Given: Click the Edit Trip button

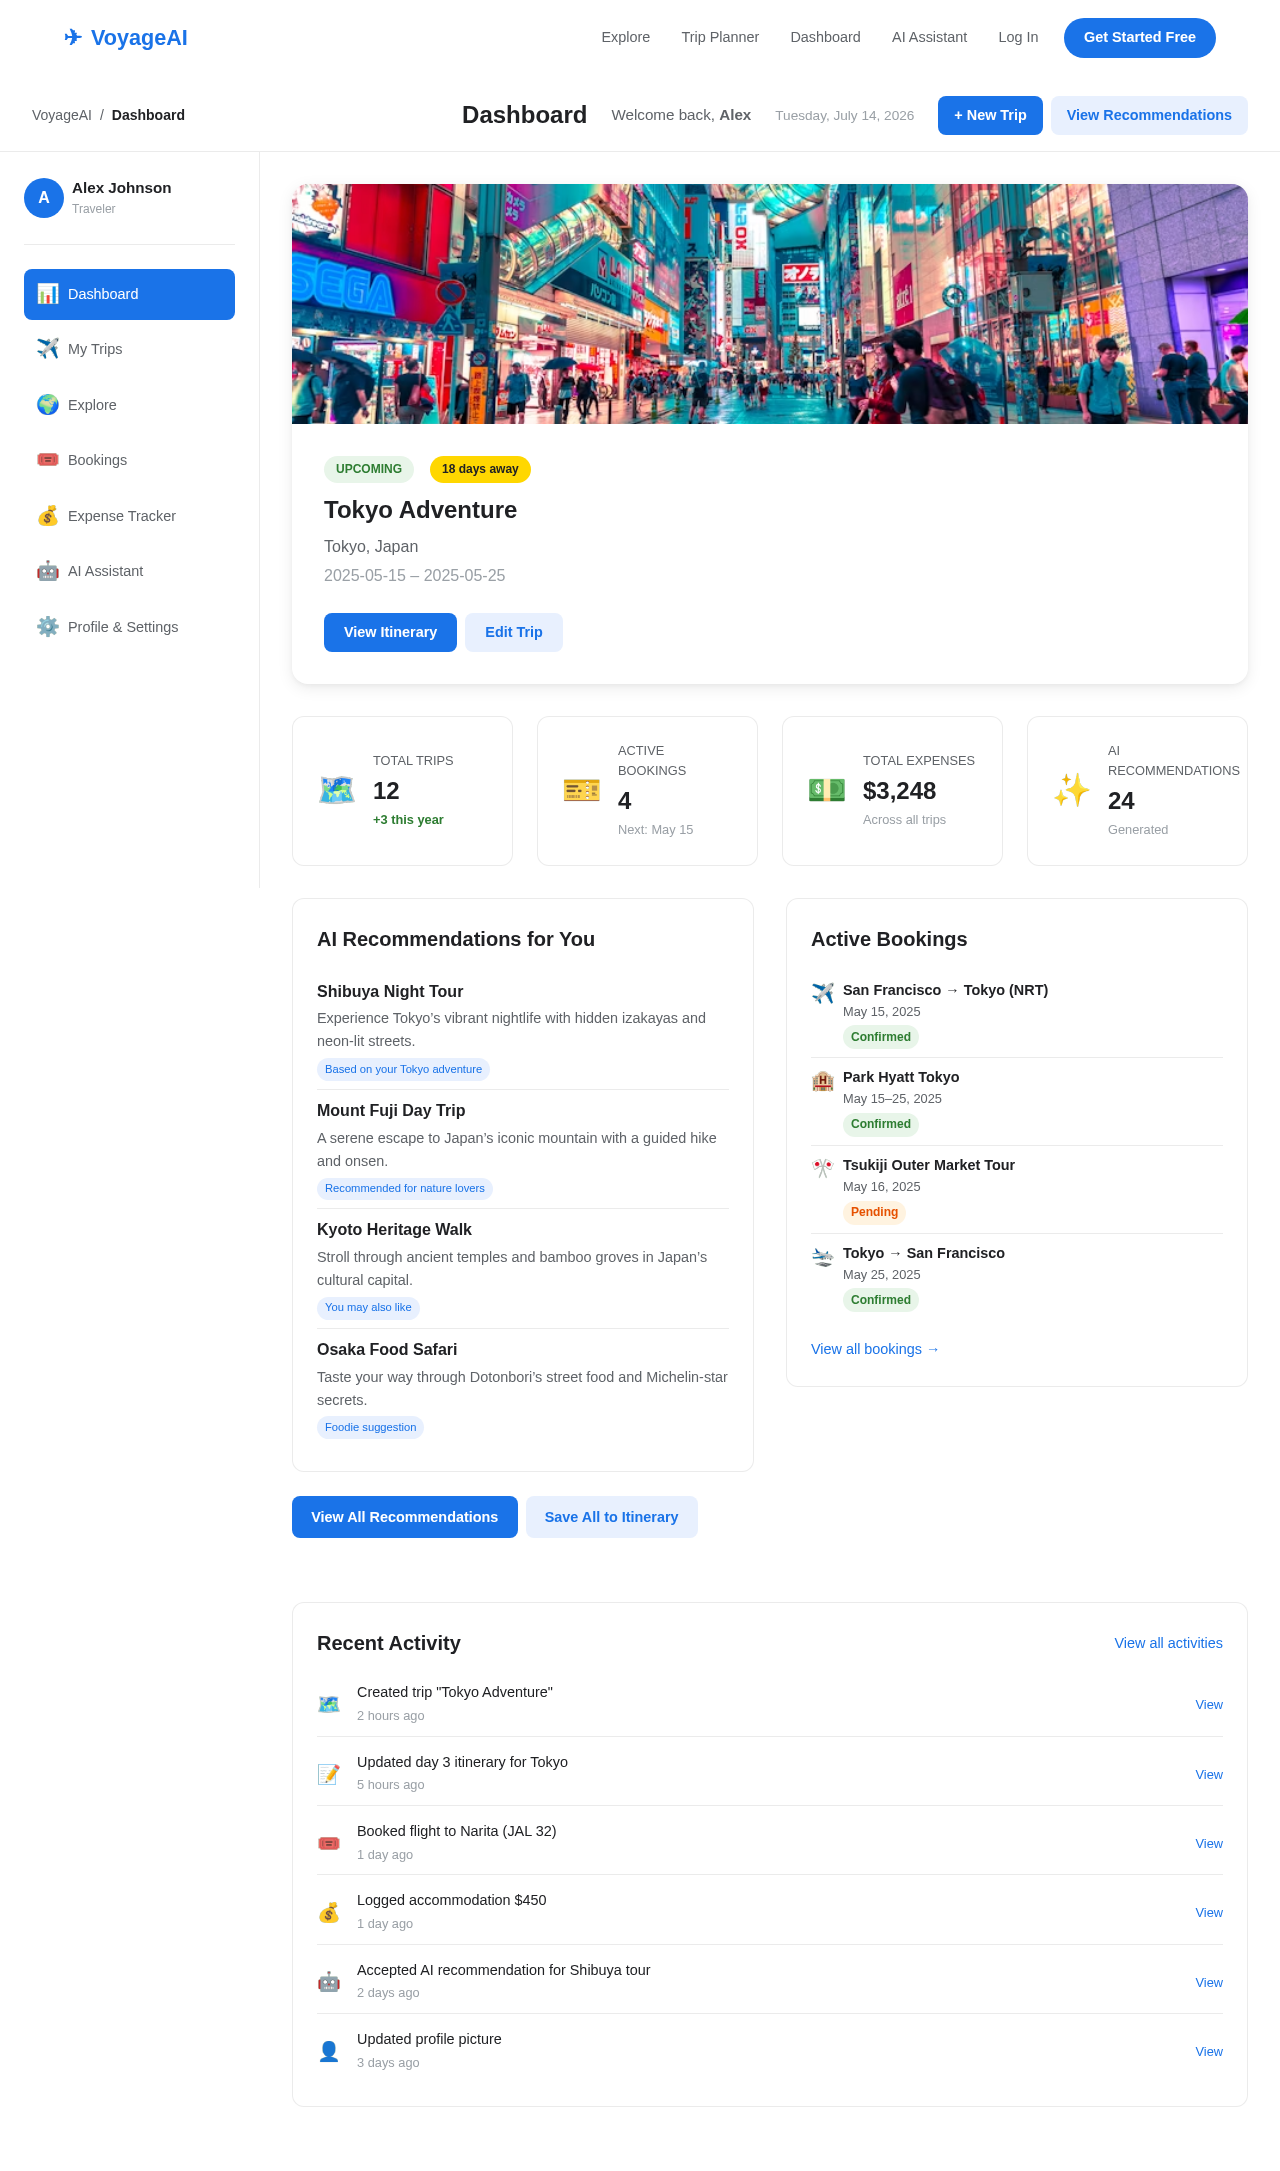Looking at the screenshot, I should [514, 632].
